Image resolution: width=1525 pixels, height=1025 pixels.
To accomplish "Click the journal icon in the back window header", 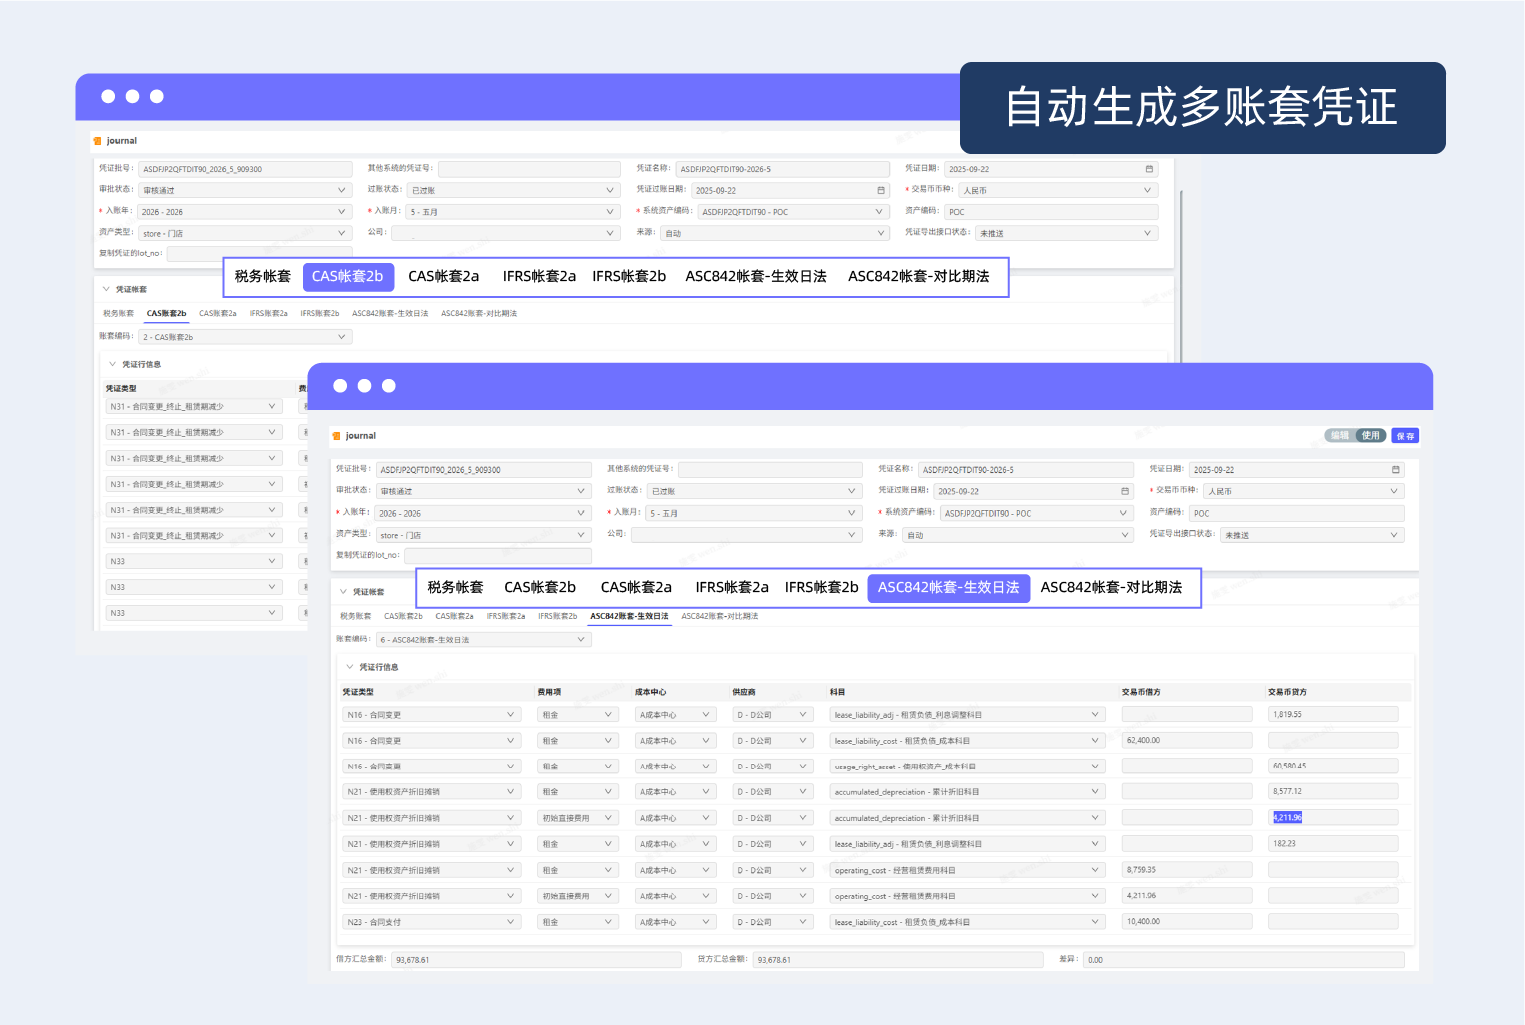I will [x=97, y=141].
